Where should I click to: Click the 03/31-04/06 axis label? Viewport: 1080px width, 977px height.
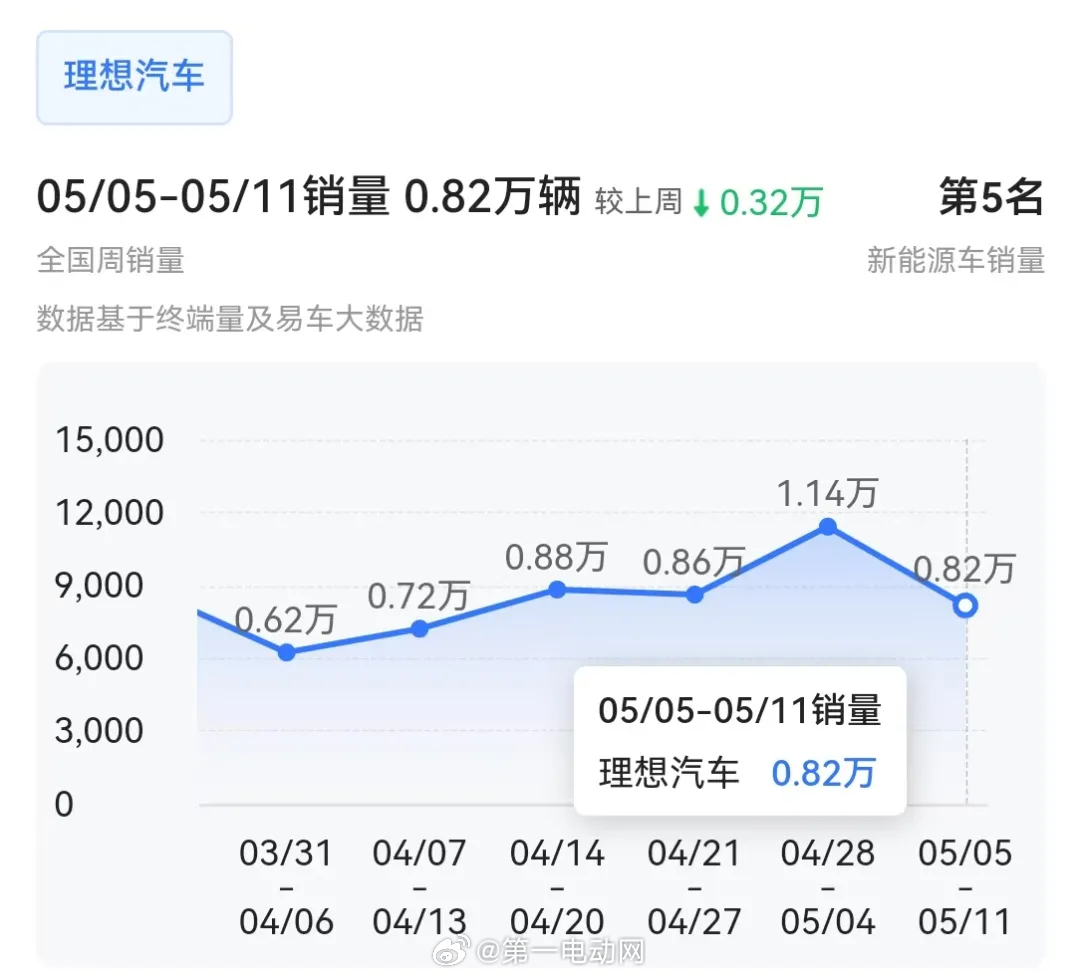click(287, 887)
